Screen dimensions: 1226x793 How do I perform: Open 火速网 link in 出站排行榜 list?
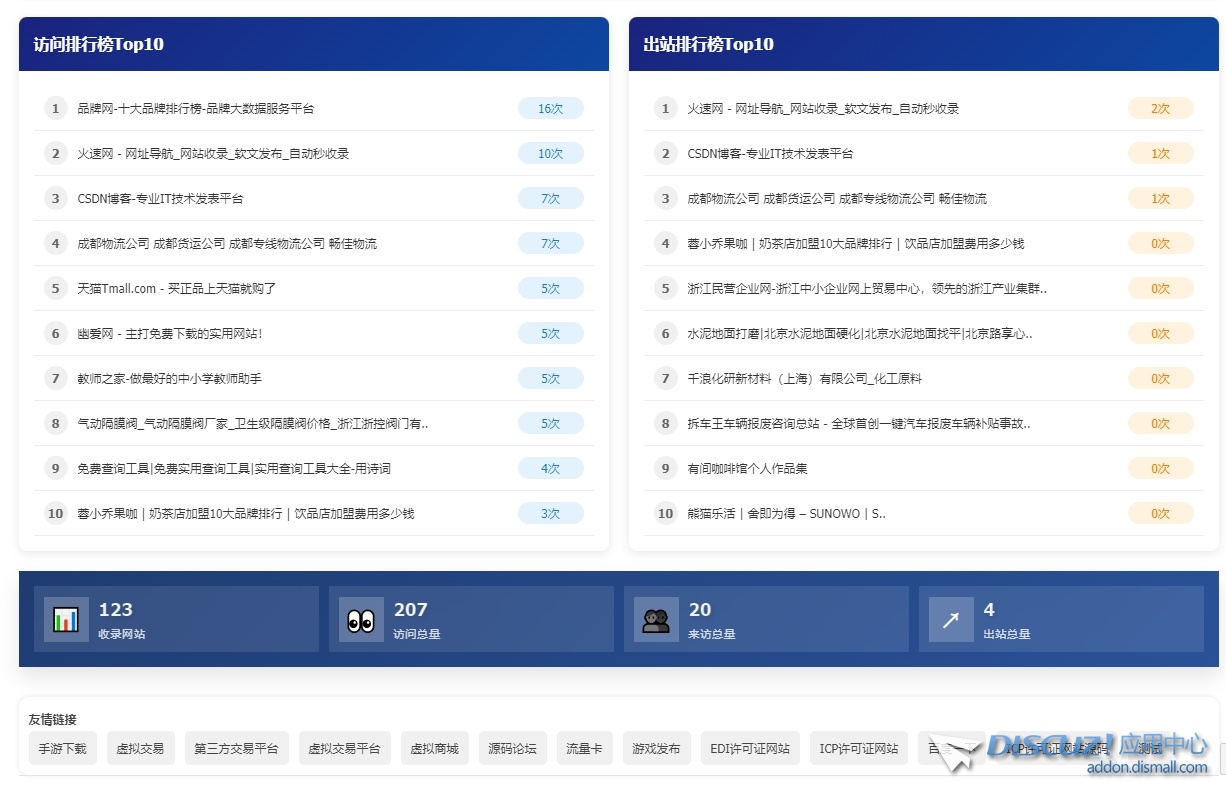pos(823,108)
